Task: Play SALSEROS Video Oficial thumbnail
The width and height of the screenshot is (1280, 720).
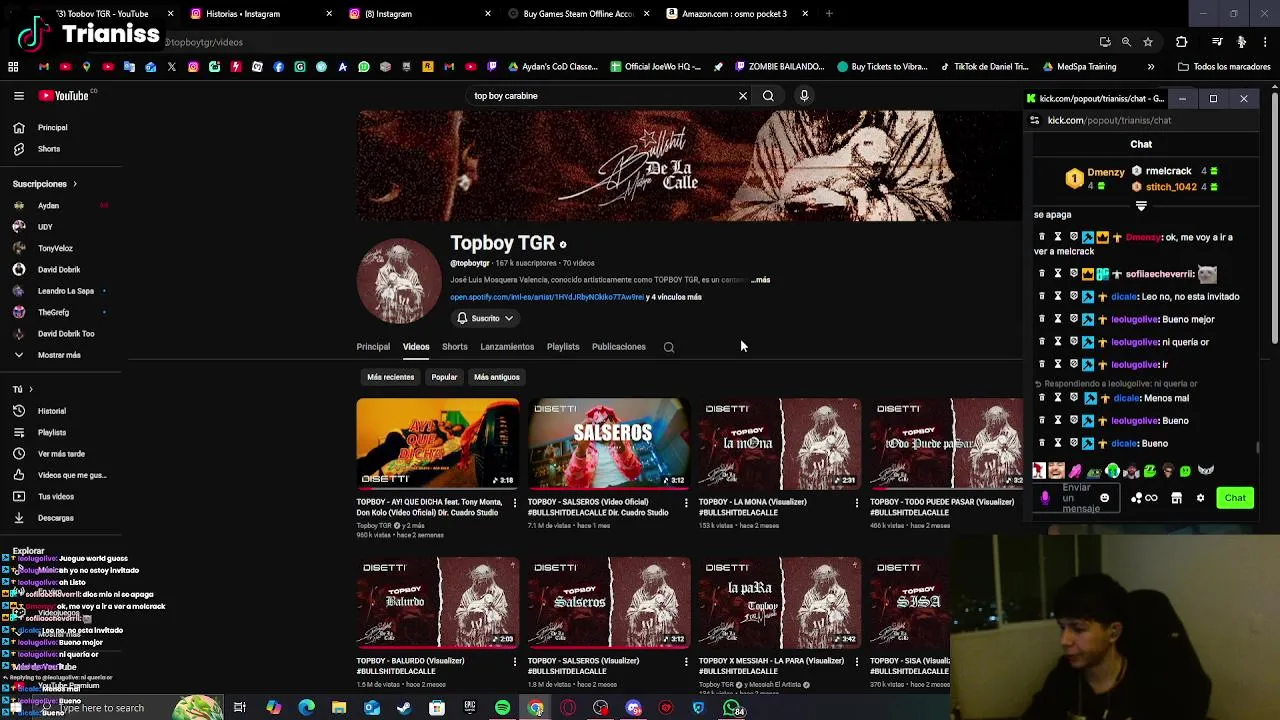Action: (x=608, y=444)
